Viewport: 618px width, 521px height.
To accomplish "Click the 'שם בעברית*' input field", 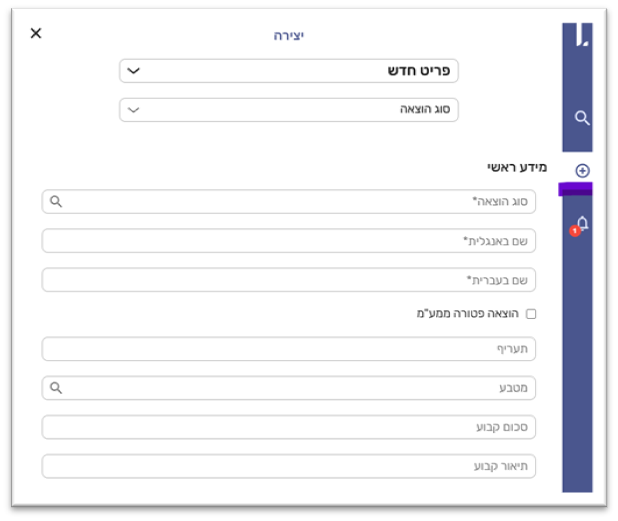I will click(288, 280).
